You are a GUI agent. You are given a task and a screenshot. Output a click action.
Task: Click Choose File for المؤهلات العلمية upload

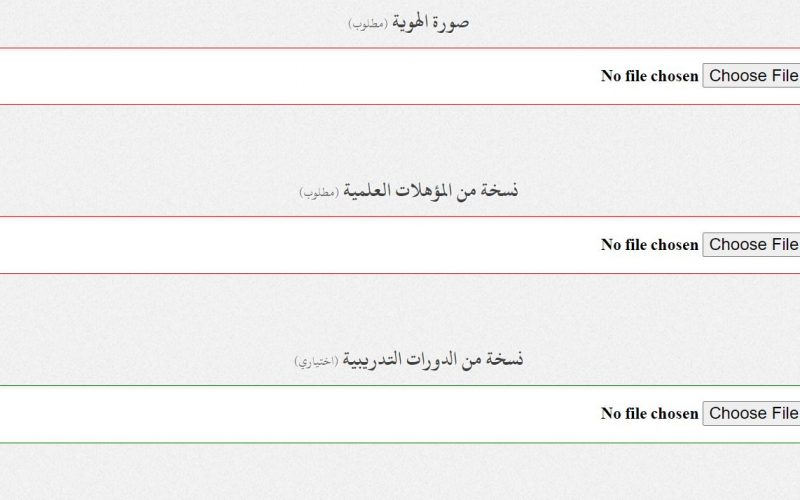(x=751, y=244)
